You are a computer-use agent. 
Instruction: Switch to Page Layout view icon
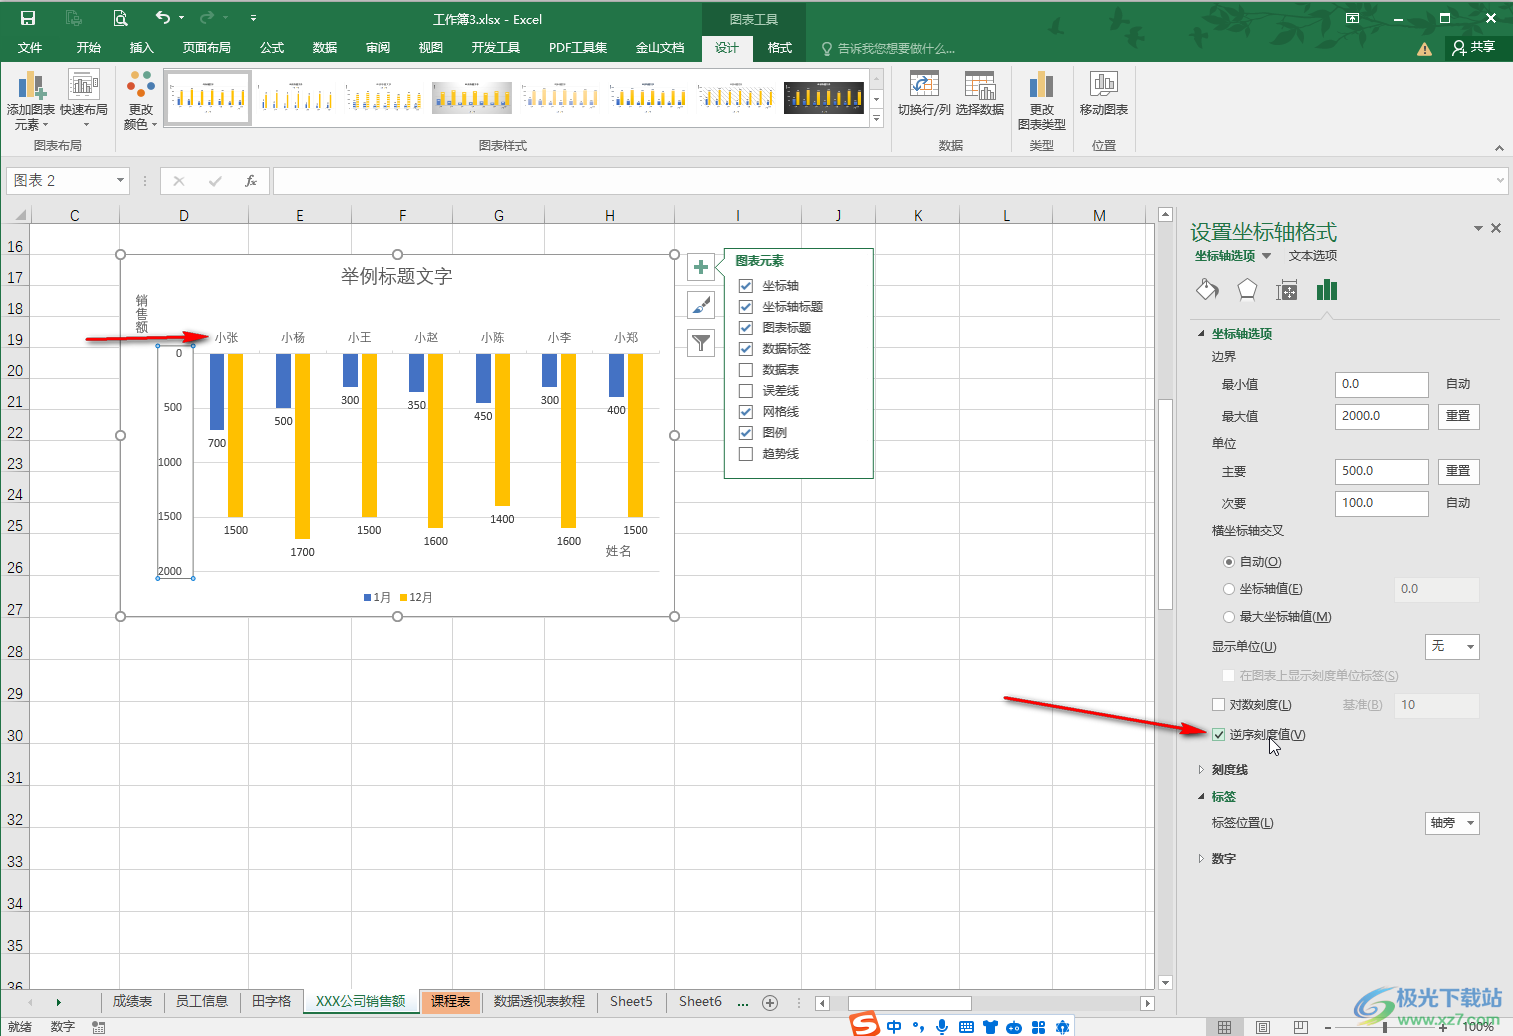pyautogui.click(x=1263, y=1027)
